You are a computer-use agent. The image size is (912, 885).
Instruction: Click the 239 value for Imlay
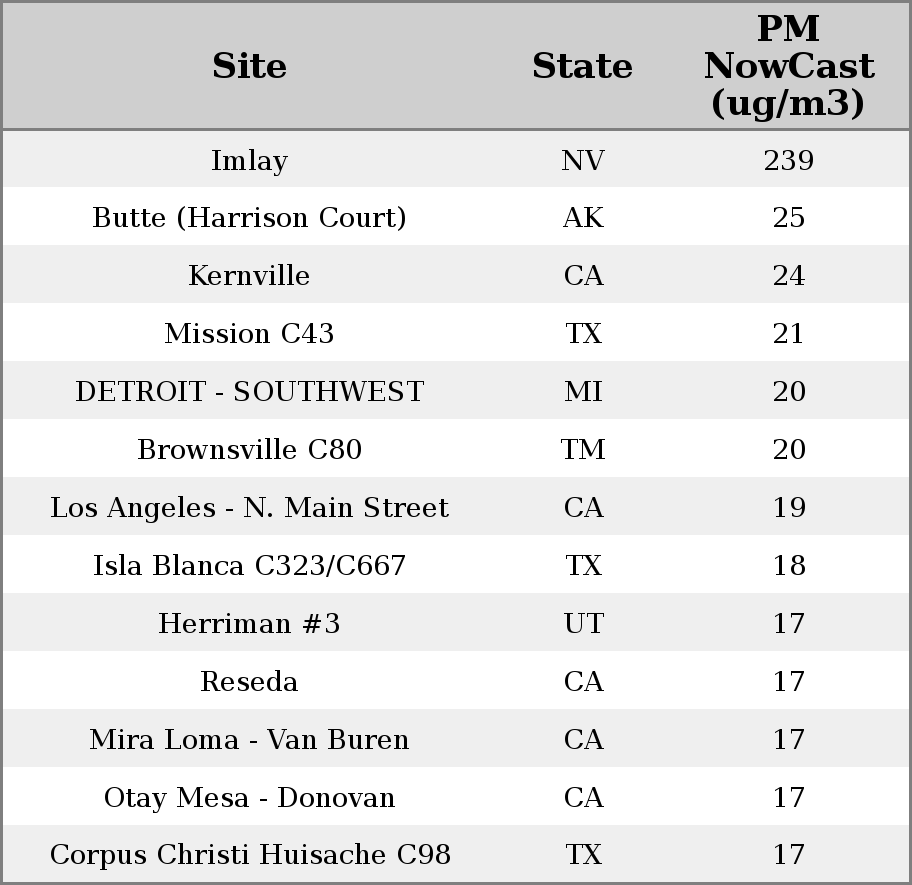[788, 161]
